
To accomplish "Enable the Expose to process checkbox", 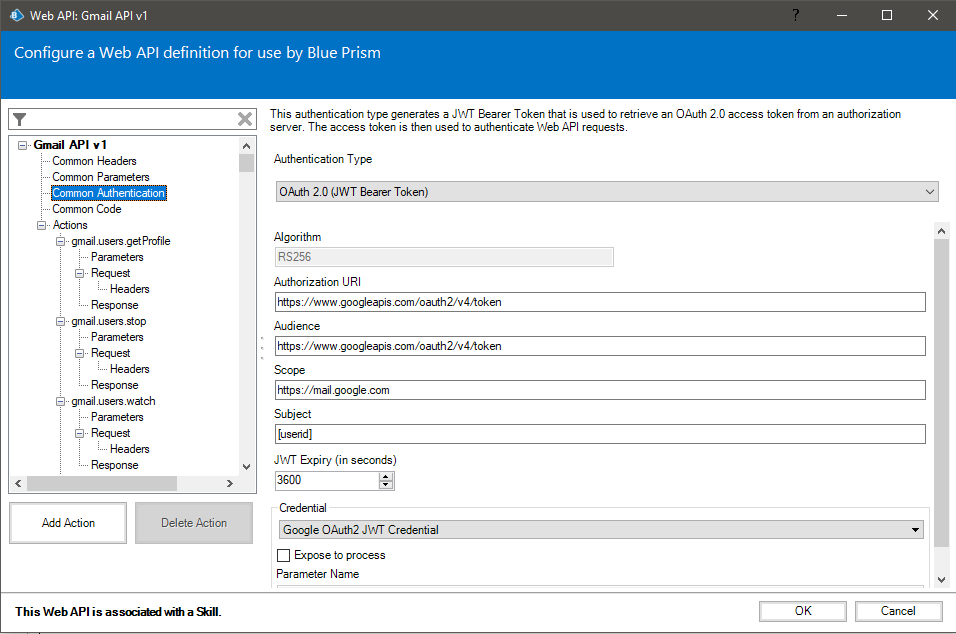I will pyautogui.click(x=284, y=555).
